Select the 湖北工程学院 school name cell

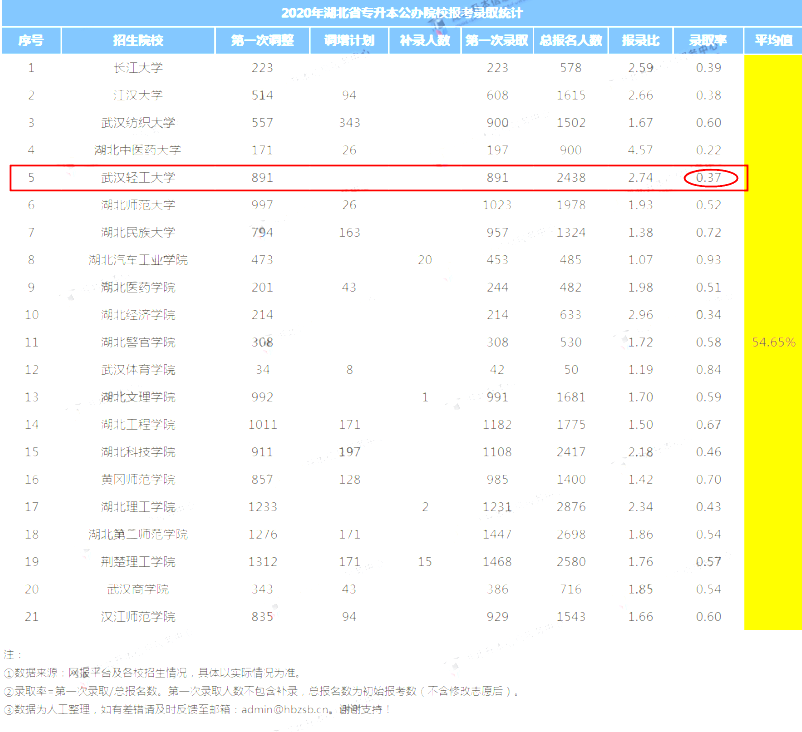[138, 425]
